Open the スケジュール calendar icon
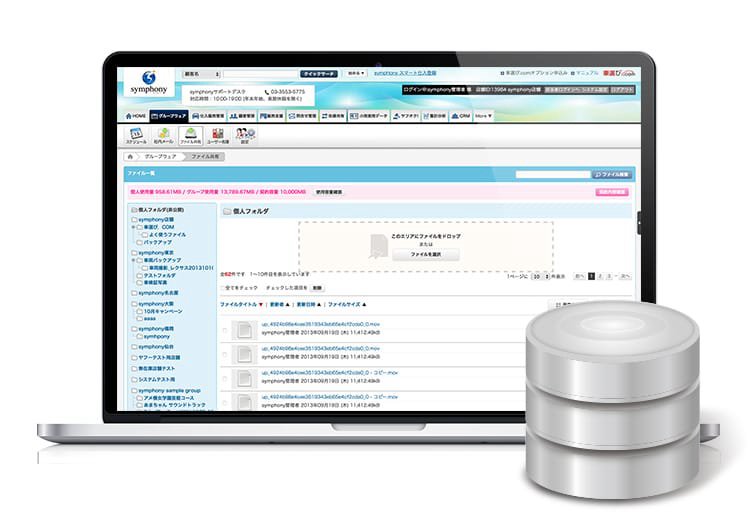Viewport: 750px width, 515px height. [136, 136]
